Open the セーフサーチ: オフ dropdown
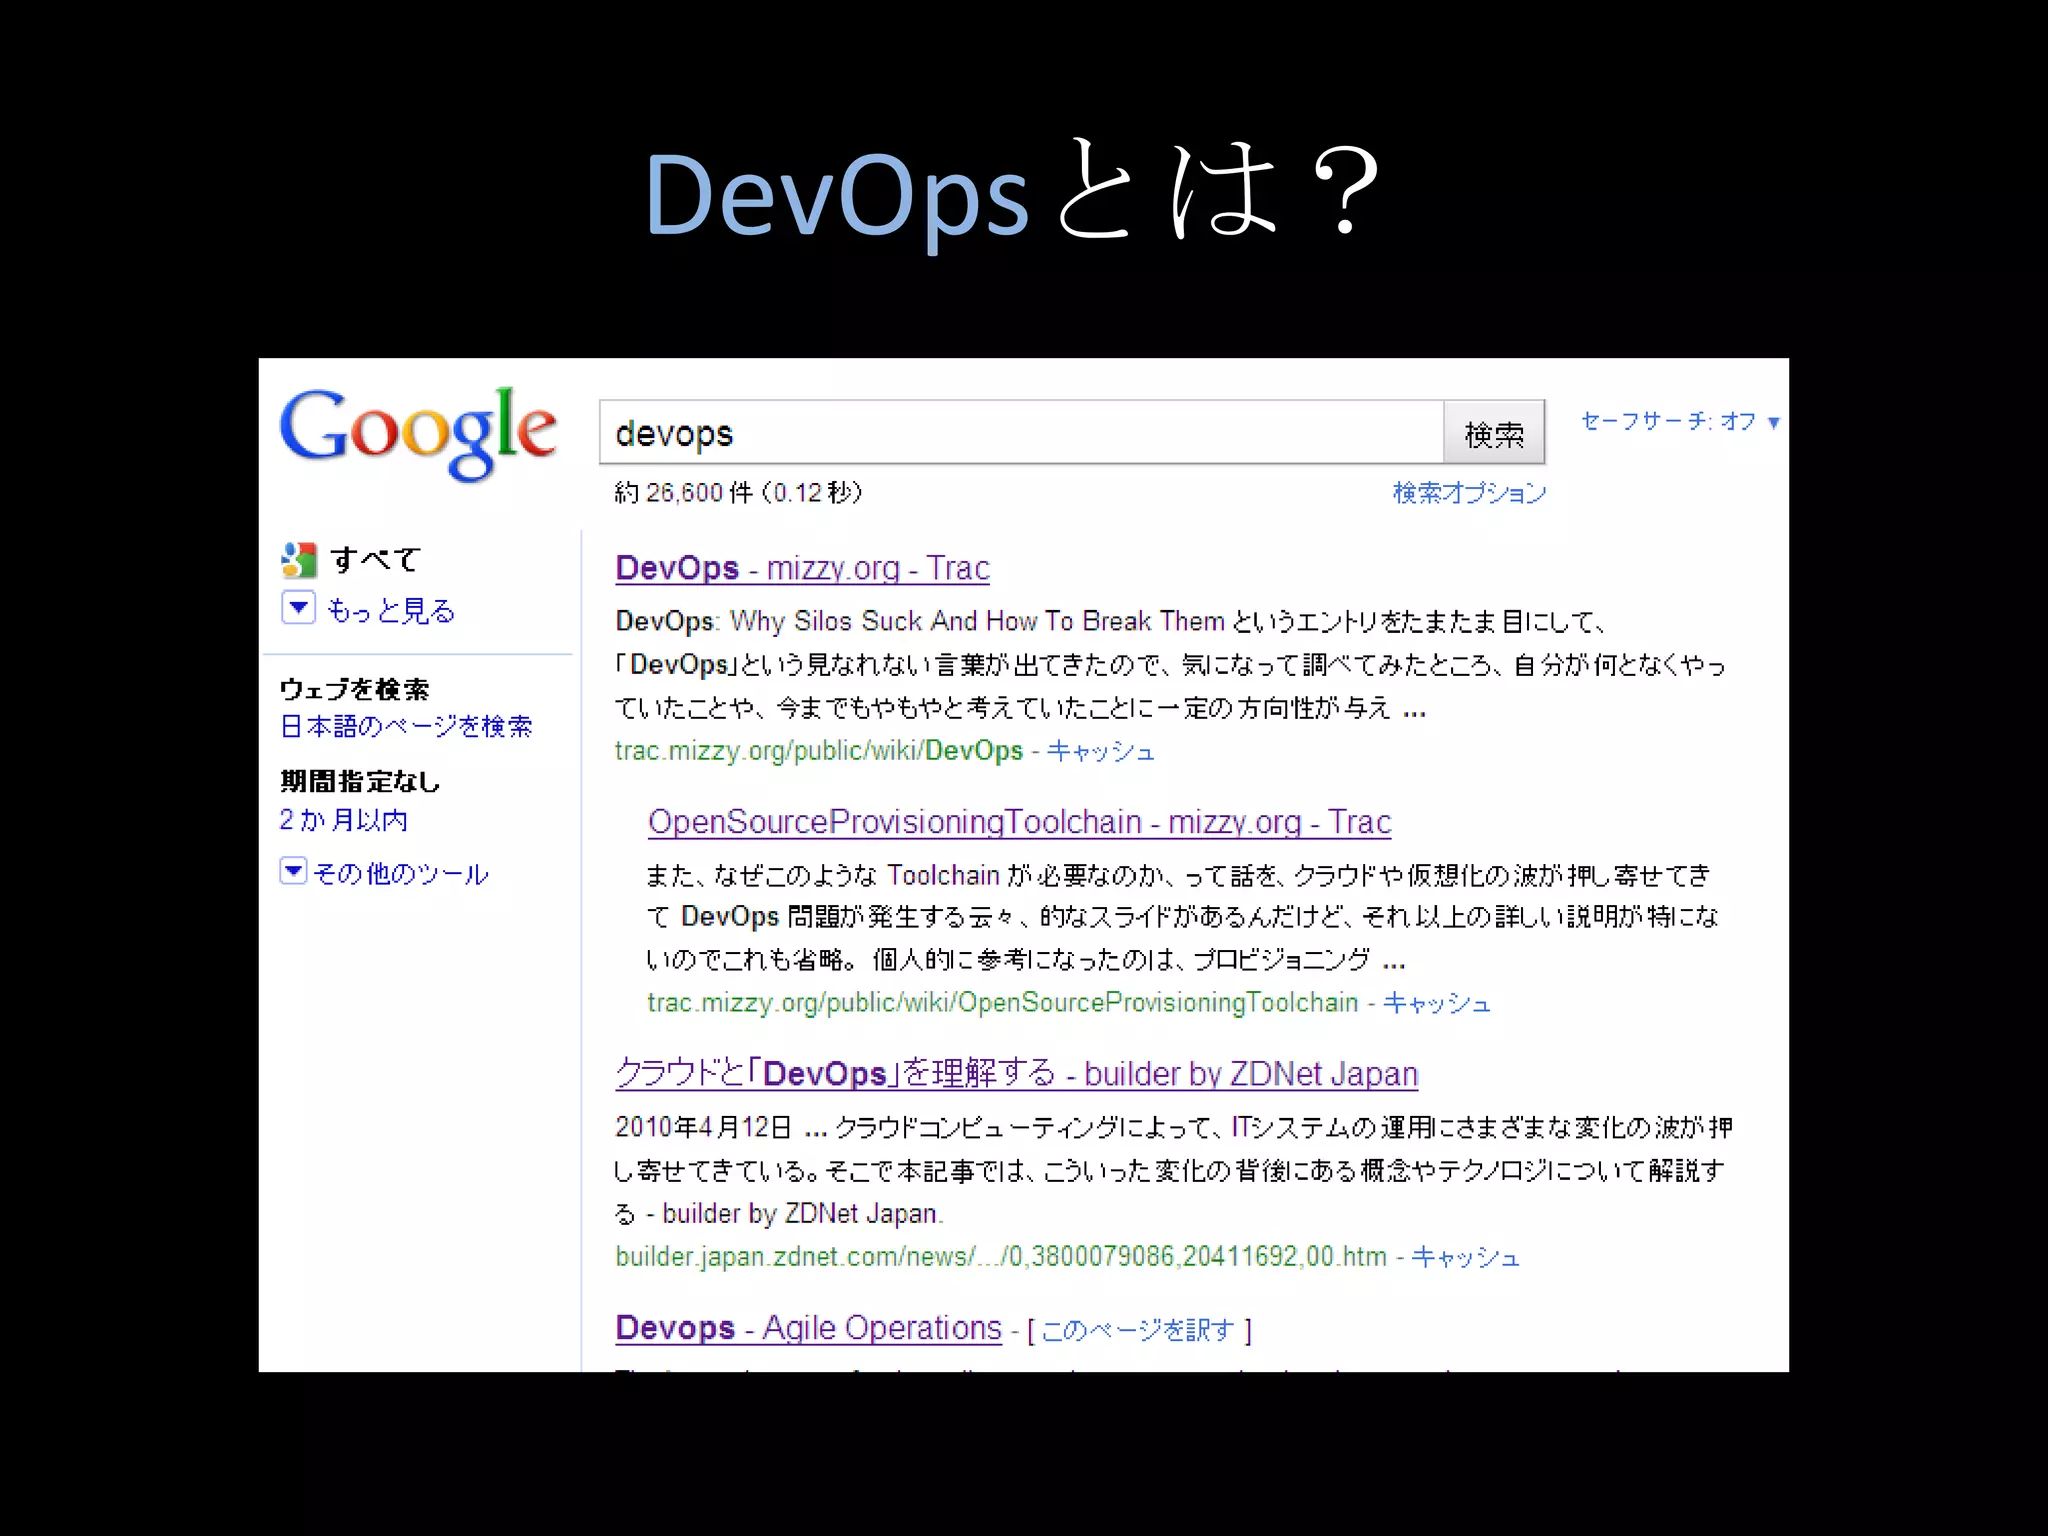Image resolution: width=2048 pixels, height=1536 pixels. [1680, 421]
